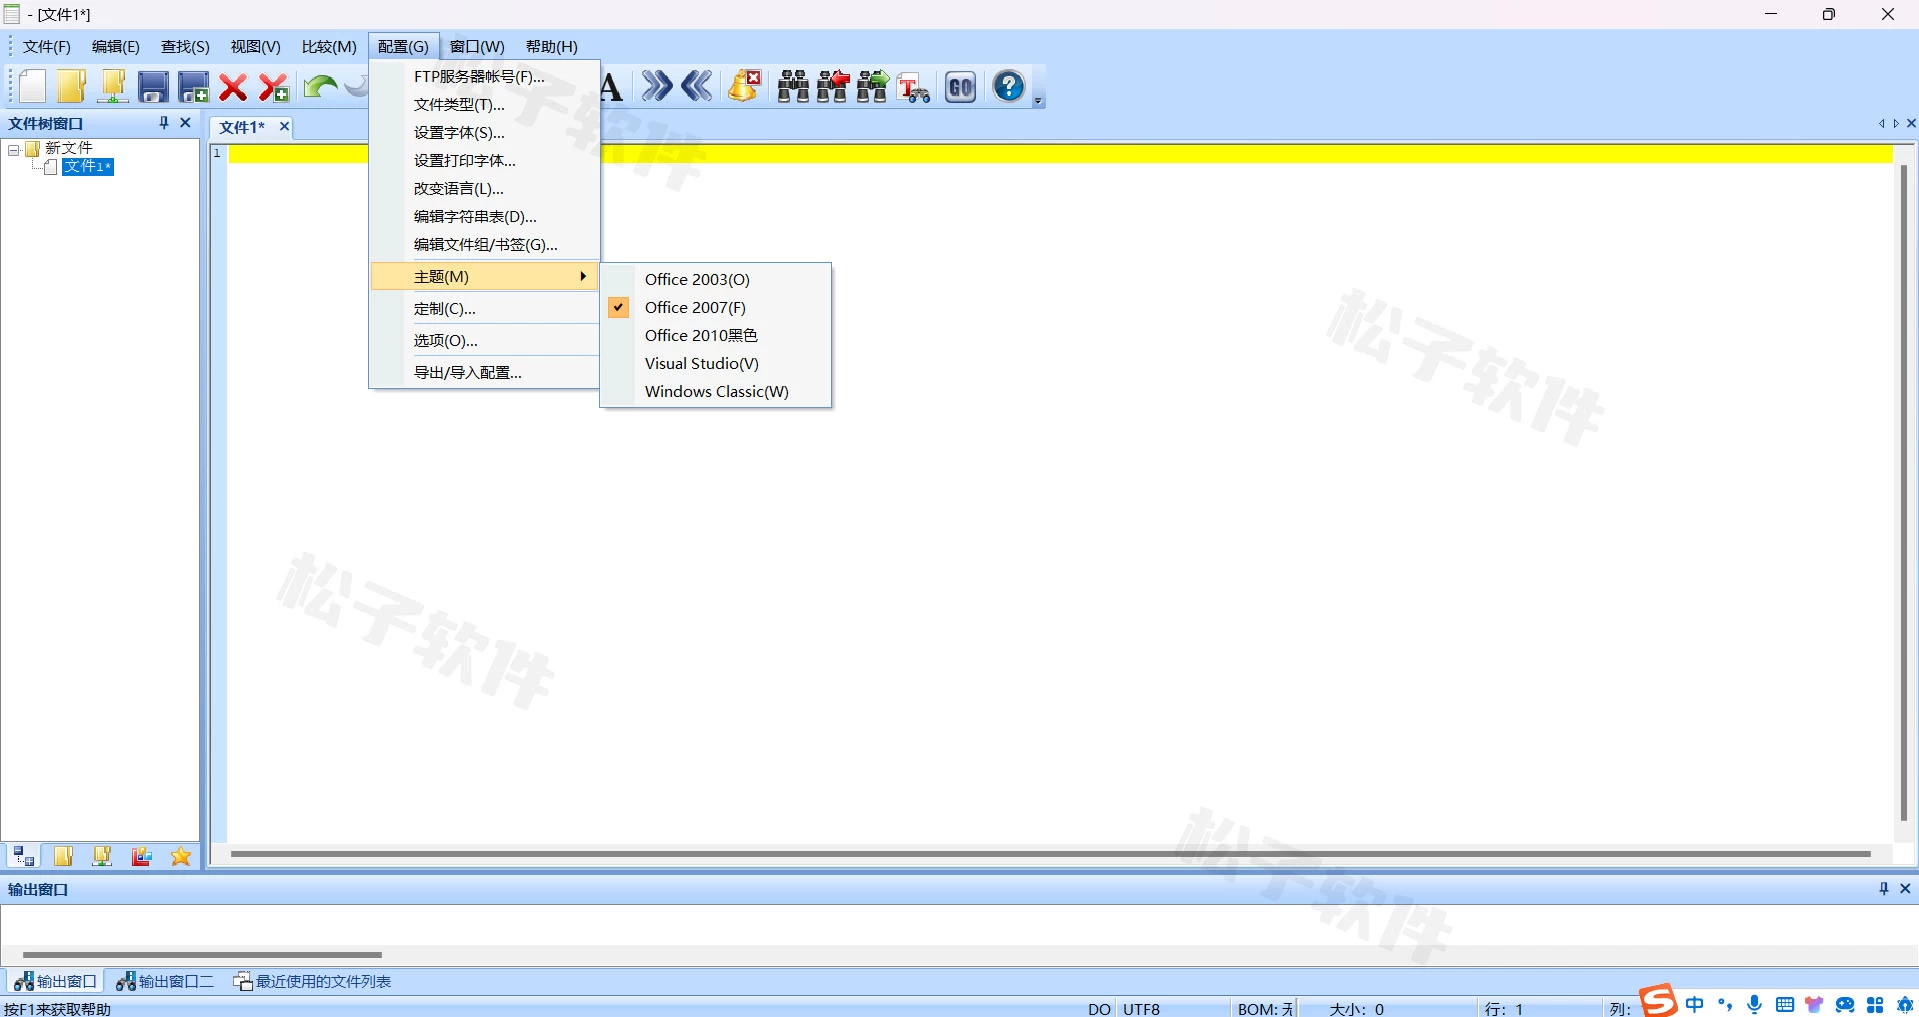Click the bold letter A font icon
The image size is (1919, 1017).
[611, 87]
